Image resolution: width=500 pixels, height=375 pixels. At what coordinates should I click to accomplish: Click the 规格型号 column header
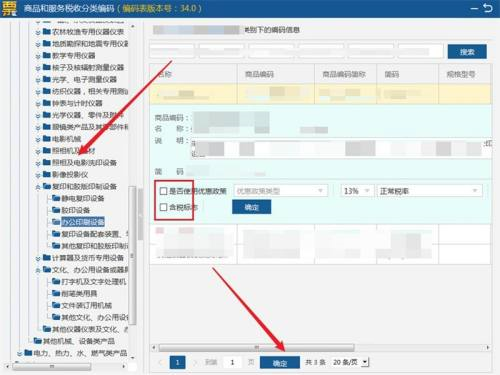tap(464, 74)
